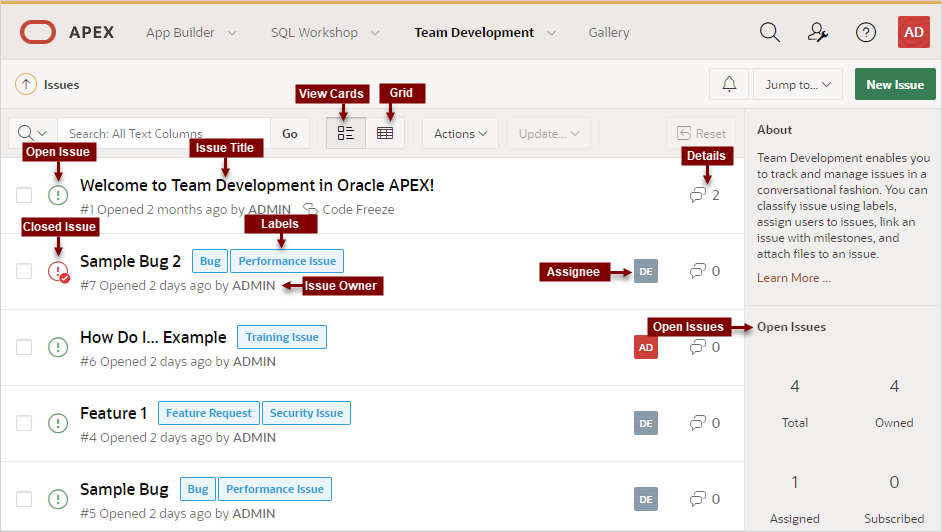This screenshot has width=942, height=532.
Task: Click the Oracle APEX logo
Action: point(38,32)
